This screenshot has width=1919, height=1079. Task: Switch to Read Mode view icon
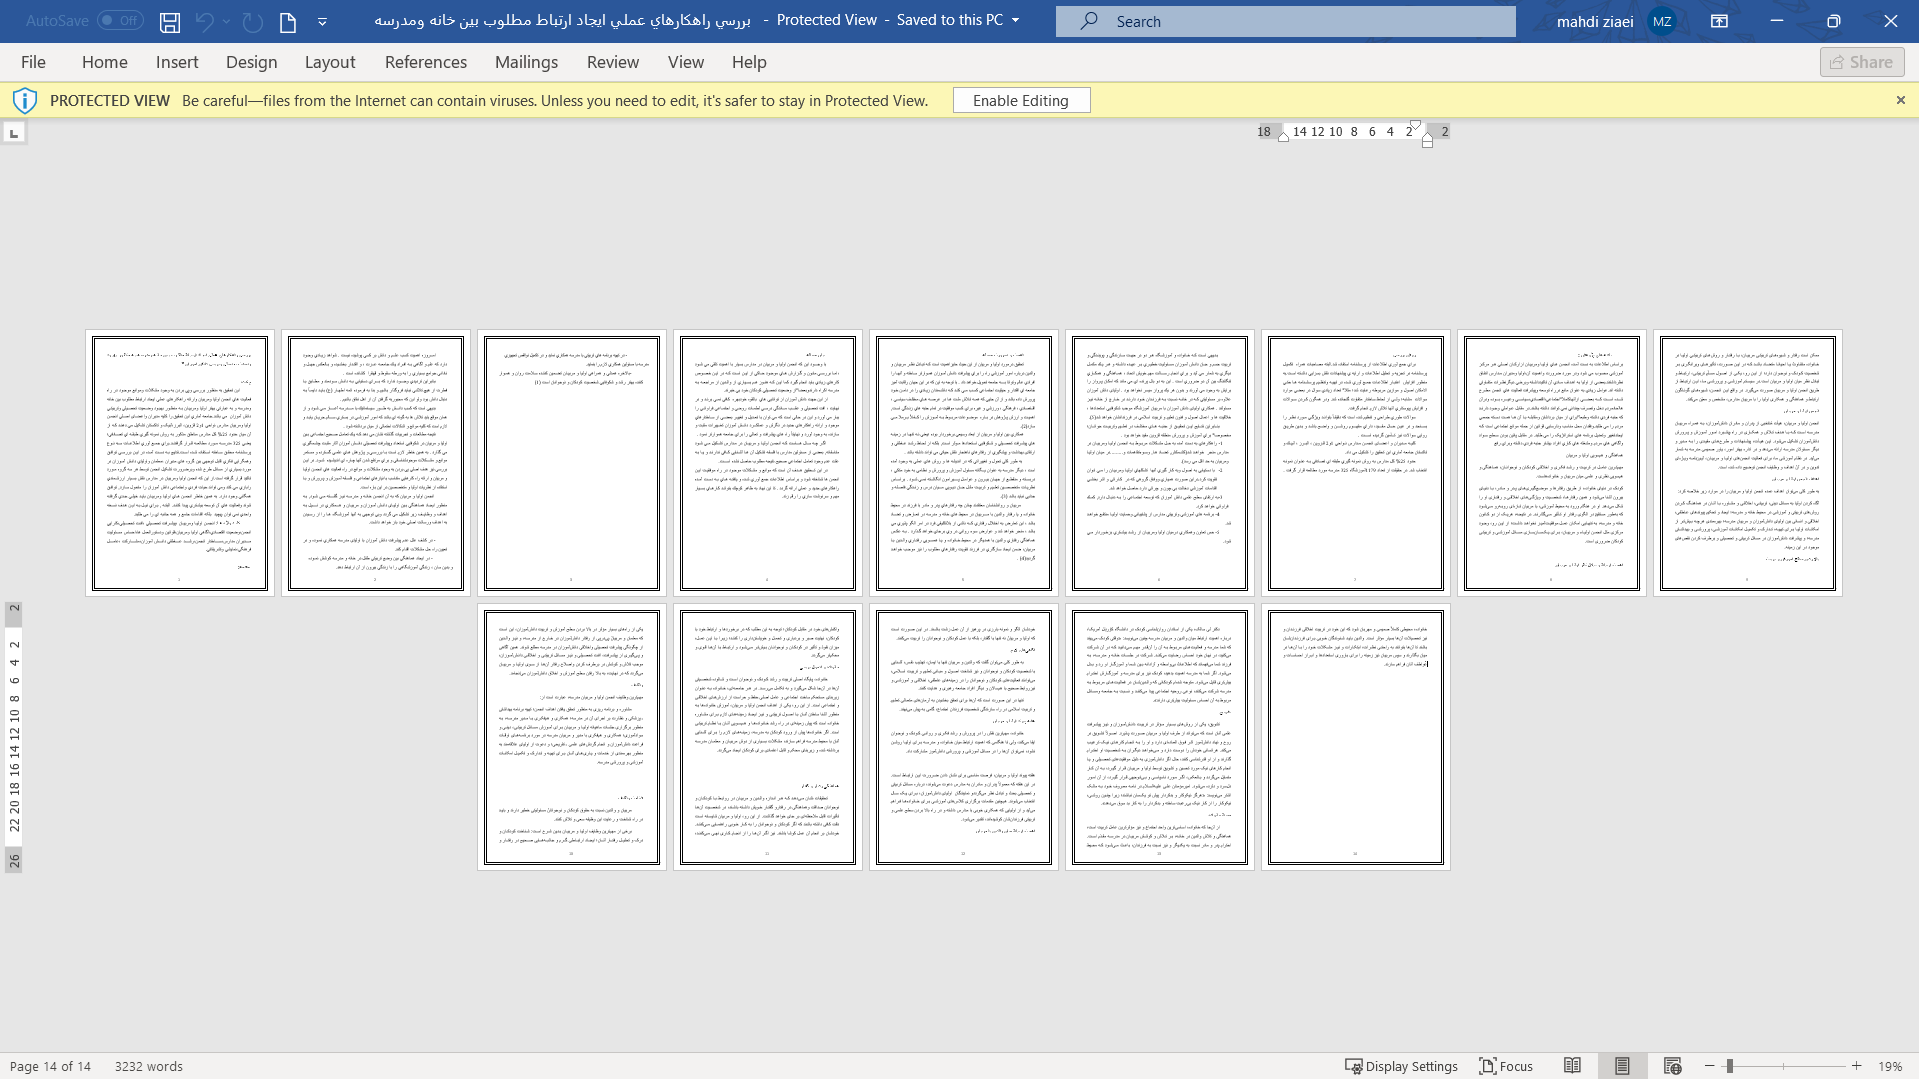(x=1572, y=1066)
